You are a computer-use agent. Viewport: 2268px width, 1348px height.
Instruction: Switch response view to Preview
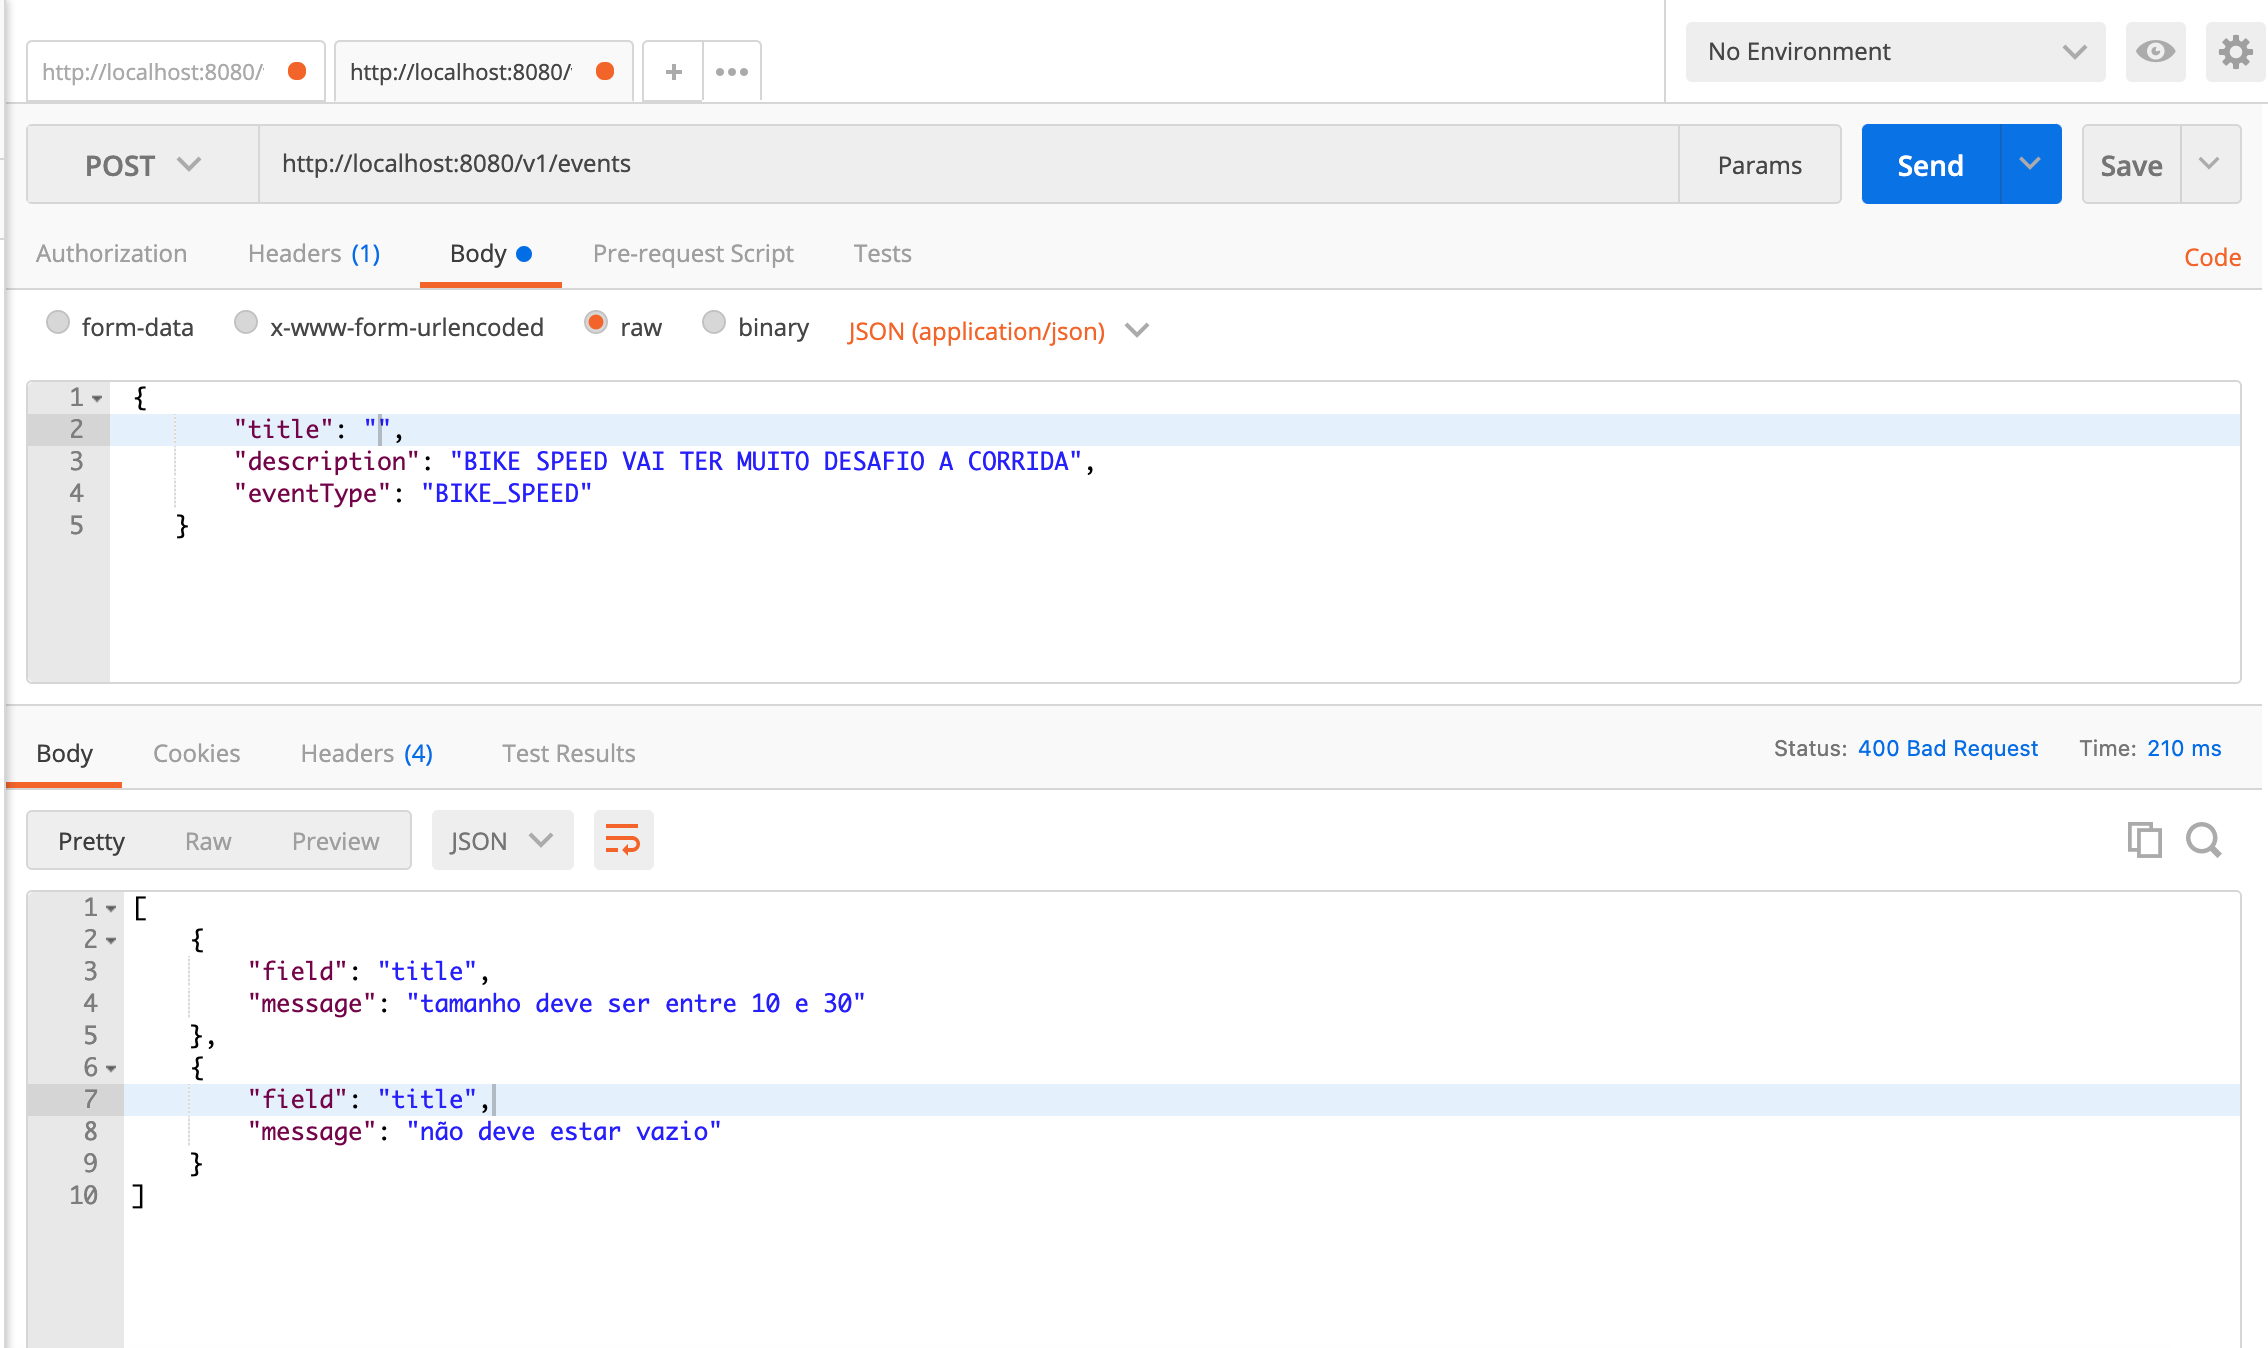tap(335, 841)
